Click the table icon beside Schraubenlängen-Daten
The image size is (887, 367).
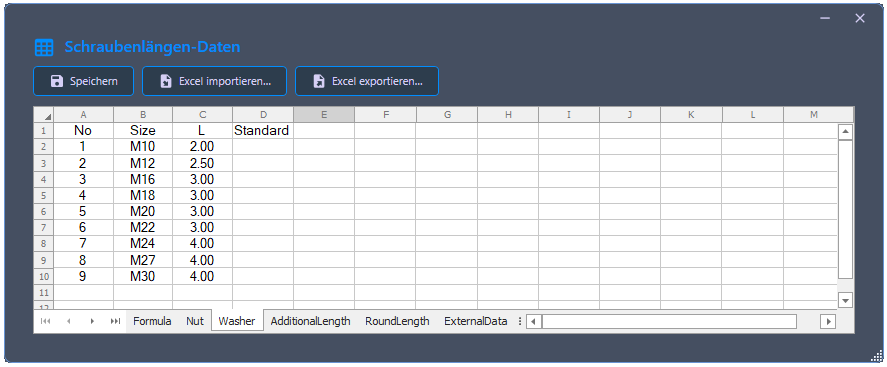(44, 48)
